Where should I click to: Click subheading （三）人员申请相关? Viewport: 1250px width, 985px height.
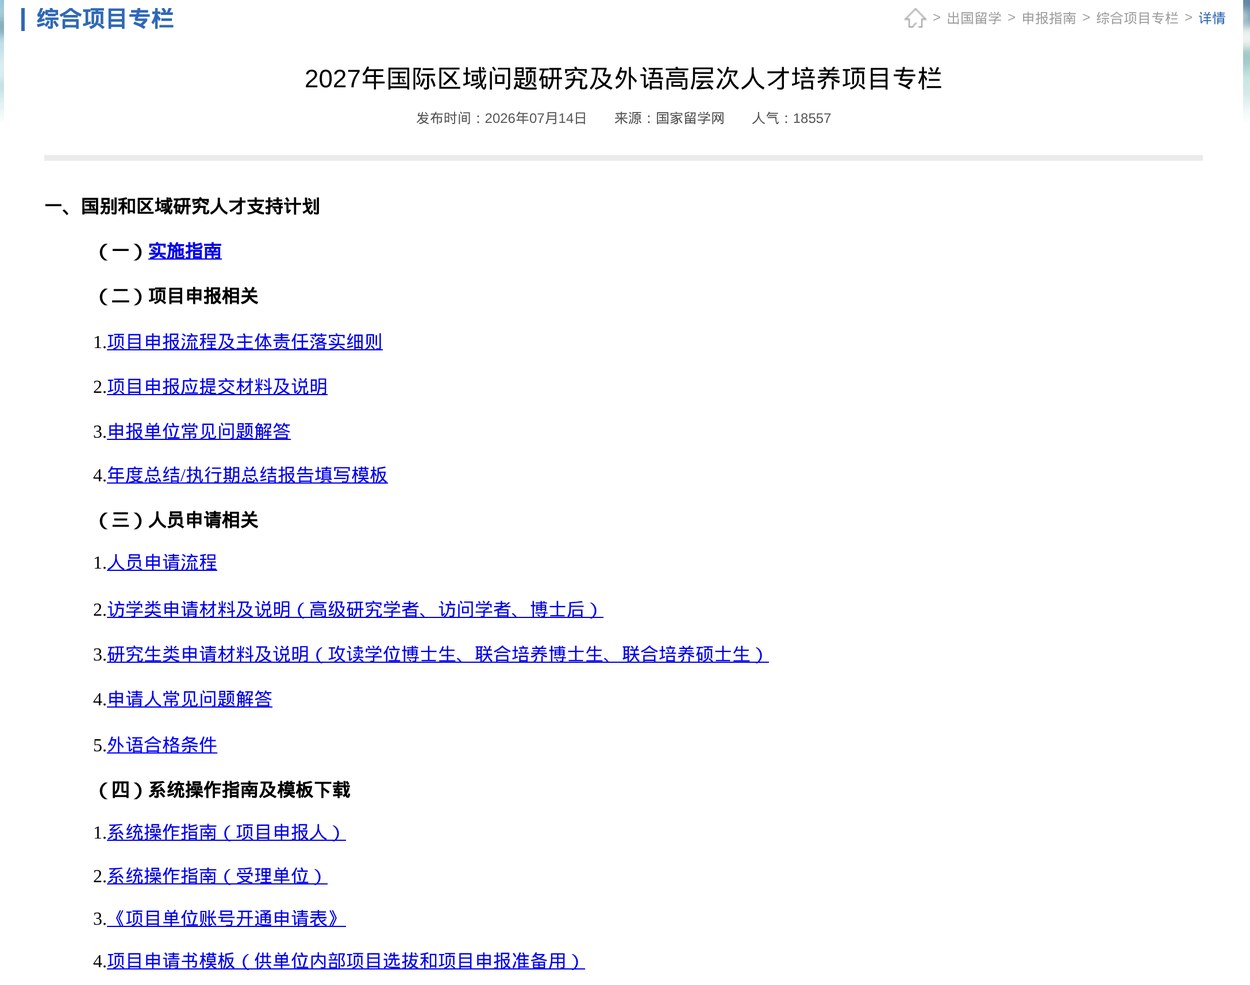tap(176, 520)
